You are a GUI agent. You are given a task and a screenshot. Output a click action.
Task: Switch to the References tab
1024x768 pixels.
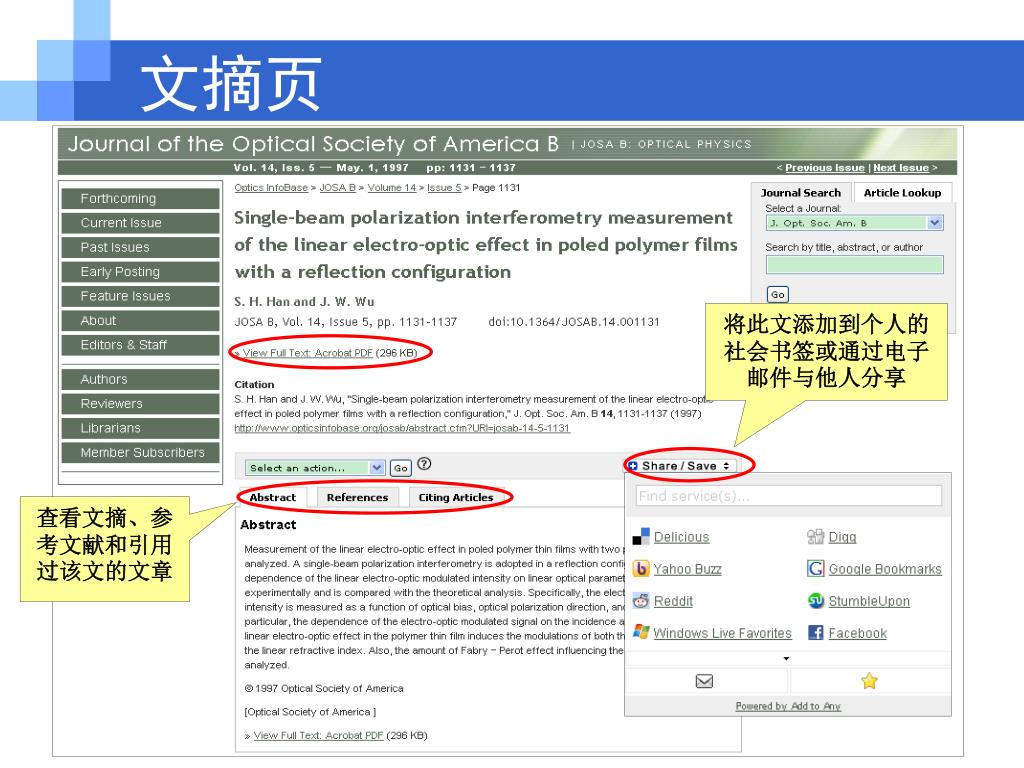tap(357, 498)
